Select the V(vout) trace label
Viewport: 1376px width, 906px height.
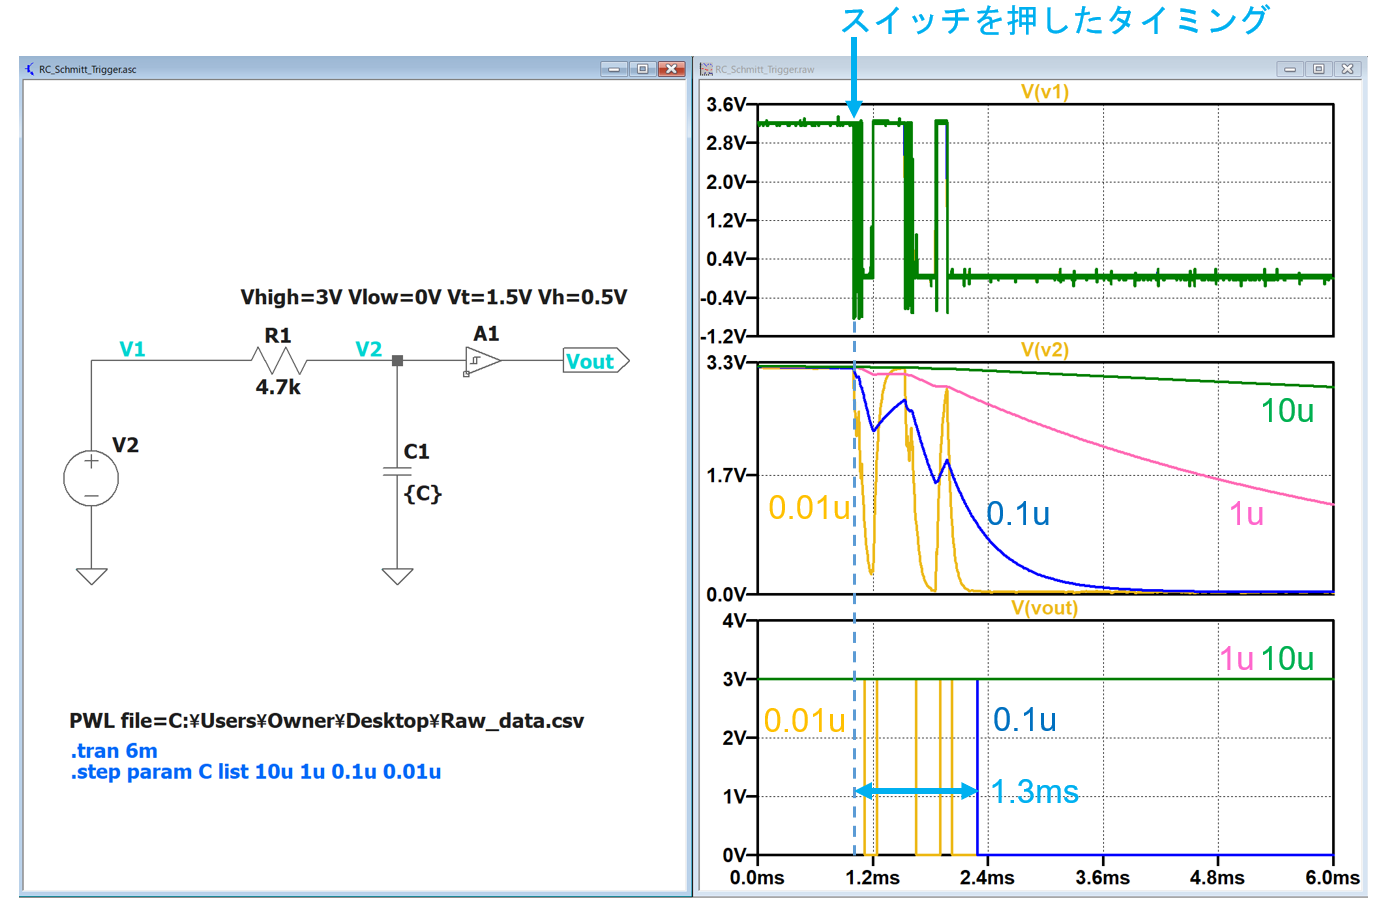tap(1044, 608)
